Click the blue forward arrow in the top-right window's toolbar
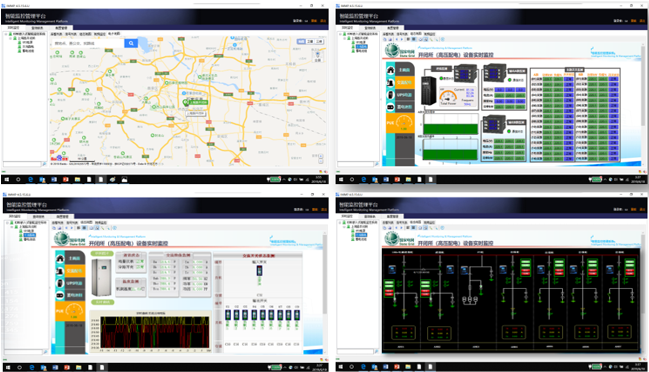The image size is (649, 372). 402,39
